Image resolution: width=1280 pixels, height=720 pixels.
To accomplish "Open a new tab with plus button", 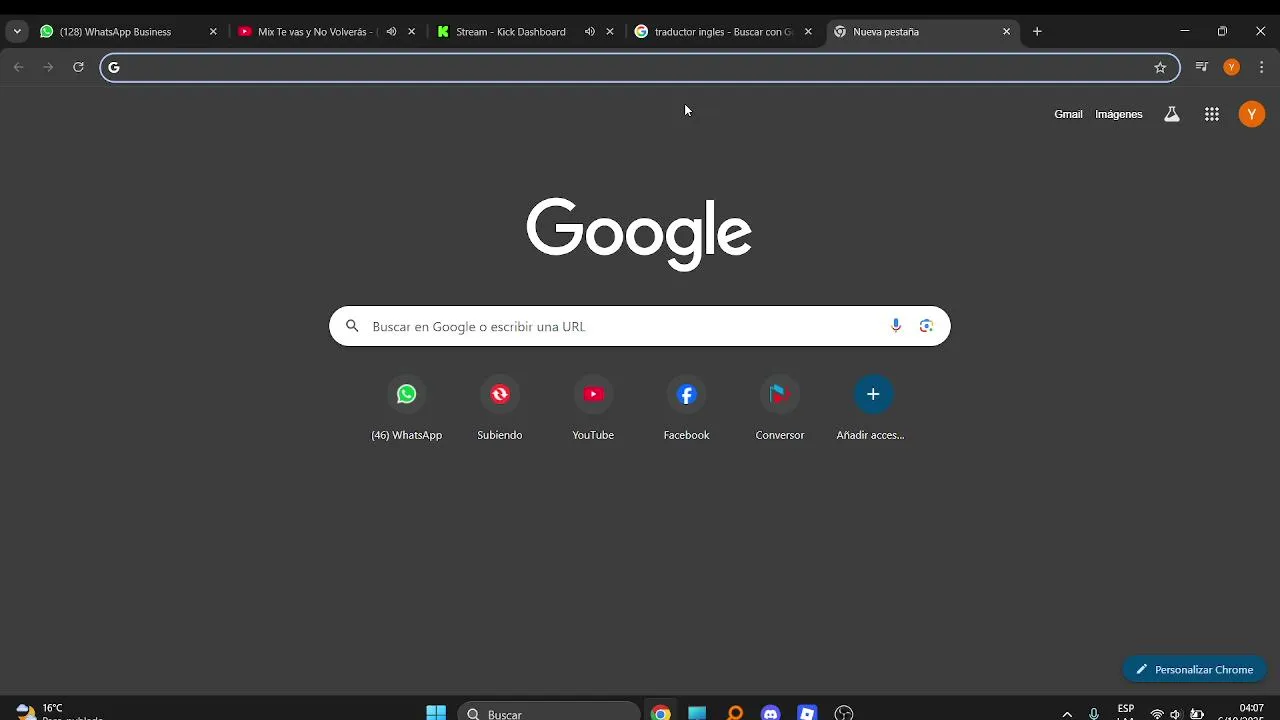I will click(1037, 32).
